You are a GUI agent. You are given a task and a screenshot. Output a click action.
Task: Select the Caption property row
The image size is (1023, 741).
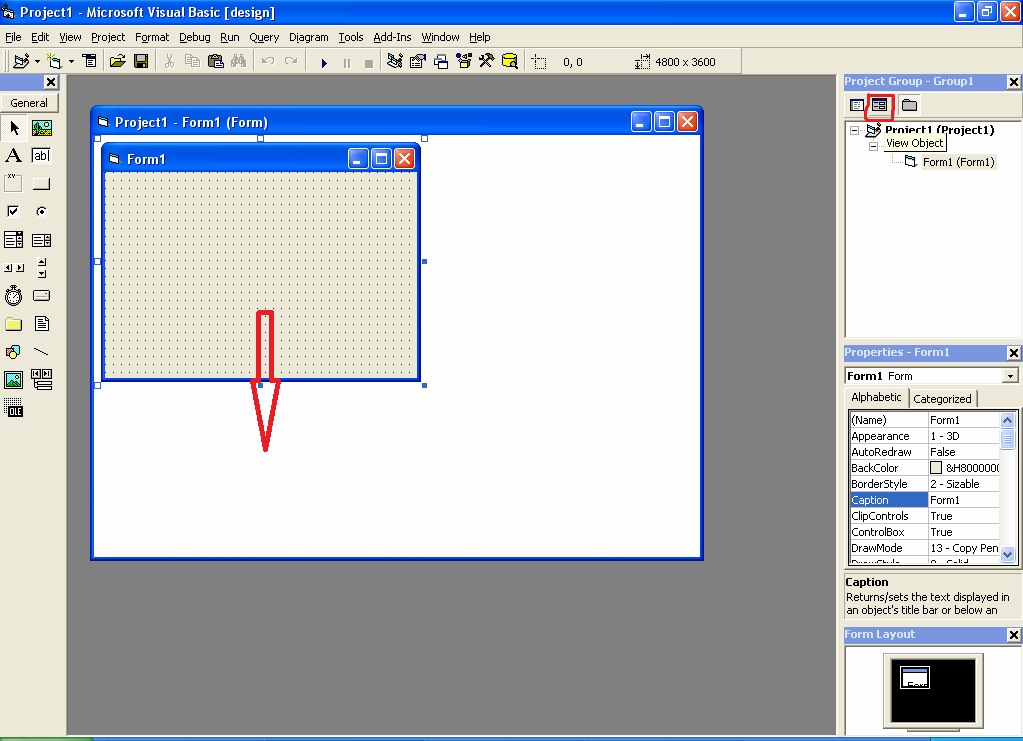click(x=924, y=500)
